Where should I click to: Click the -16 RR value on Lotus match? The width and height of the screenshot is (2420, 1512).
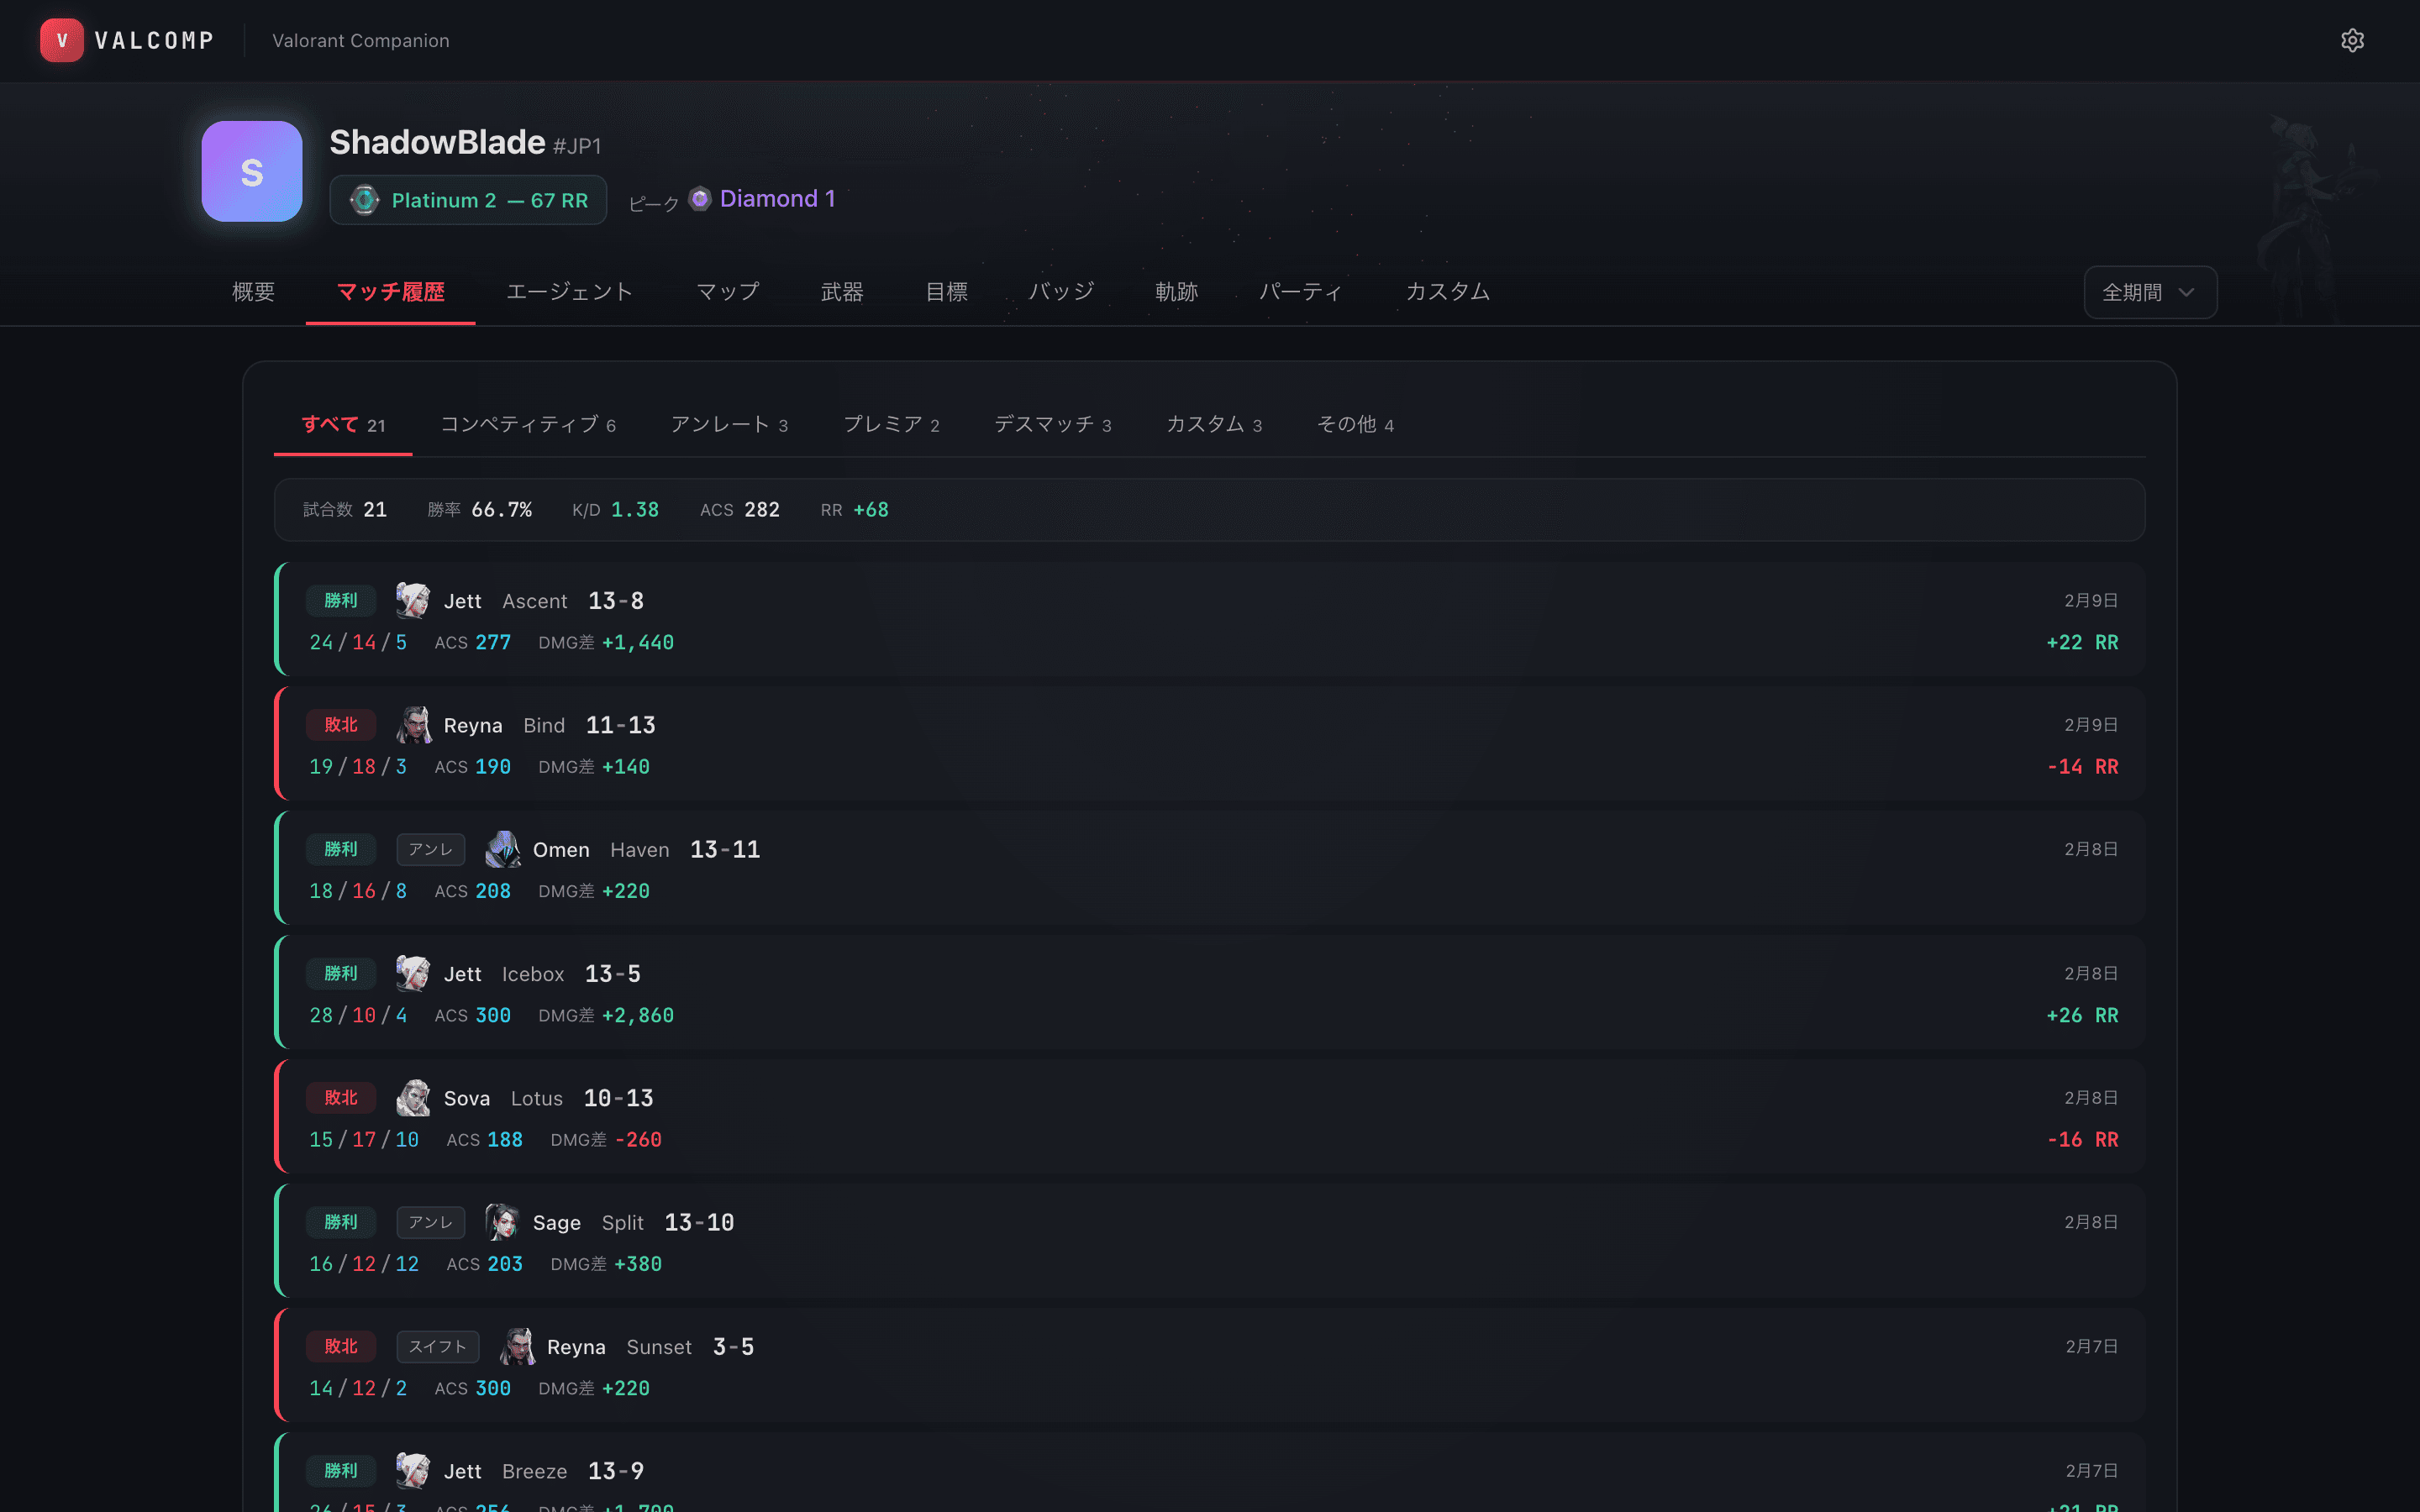coord(2082,1140)
